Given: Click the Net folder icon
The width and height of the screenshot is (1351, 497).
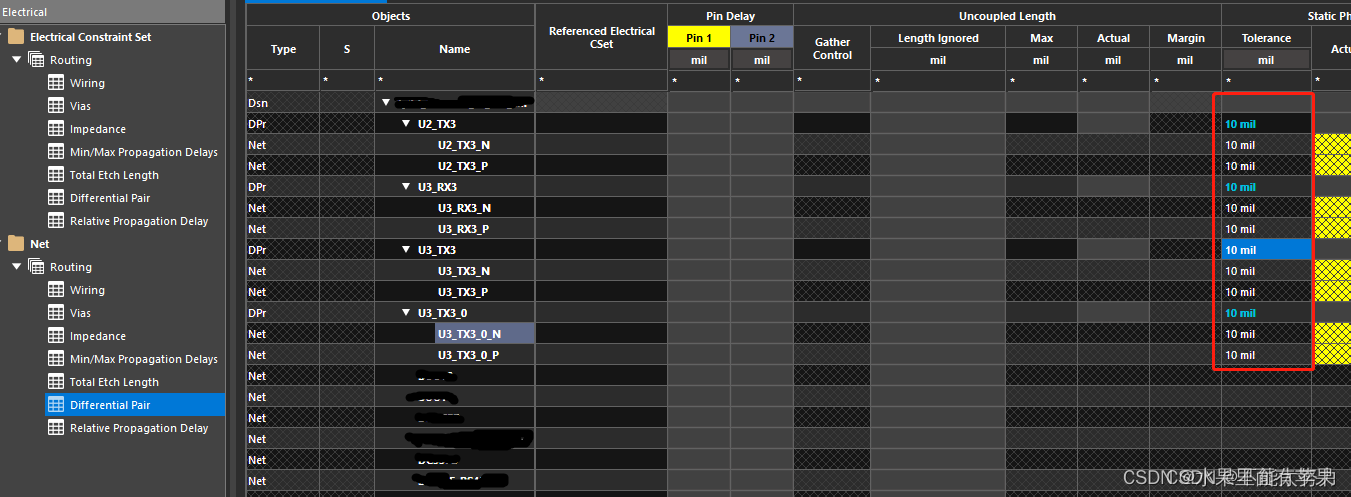Looking at the screenshot, I should (x=16, y=244).
